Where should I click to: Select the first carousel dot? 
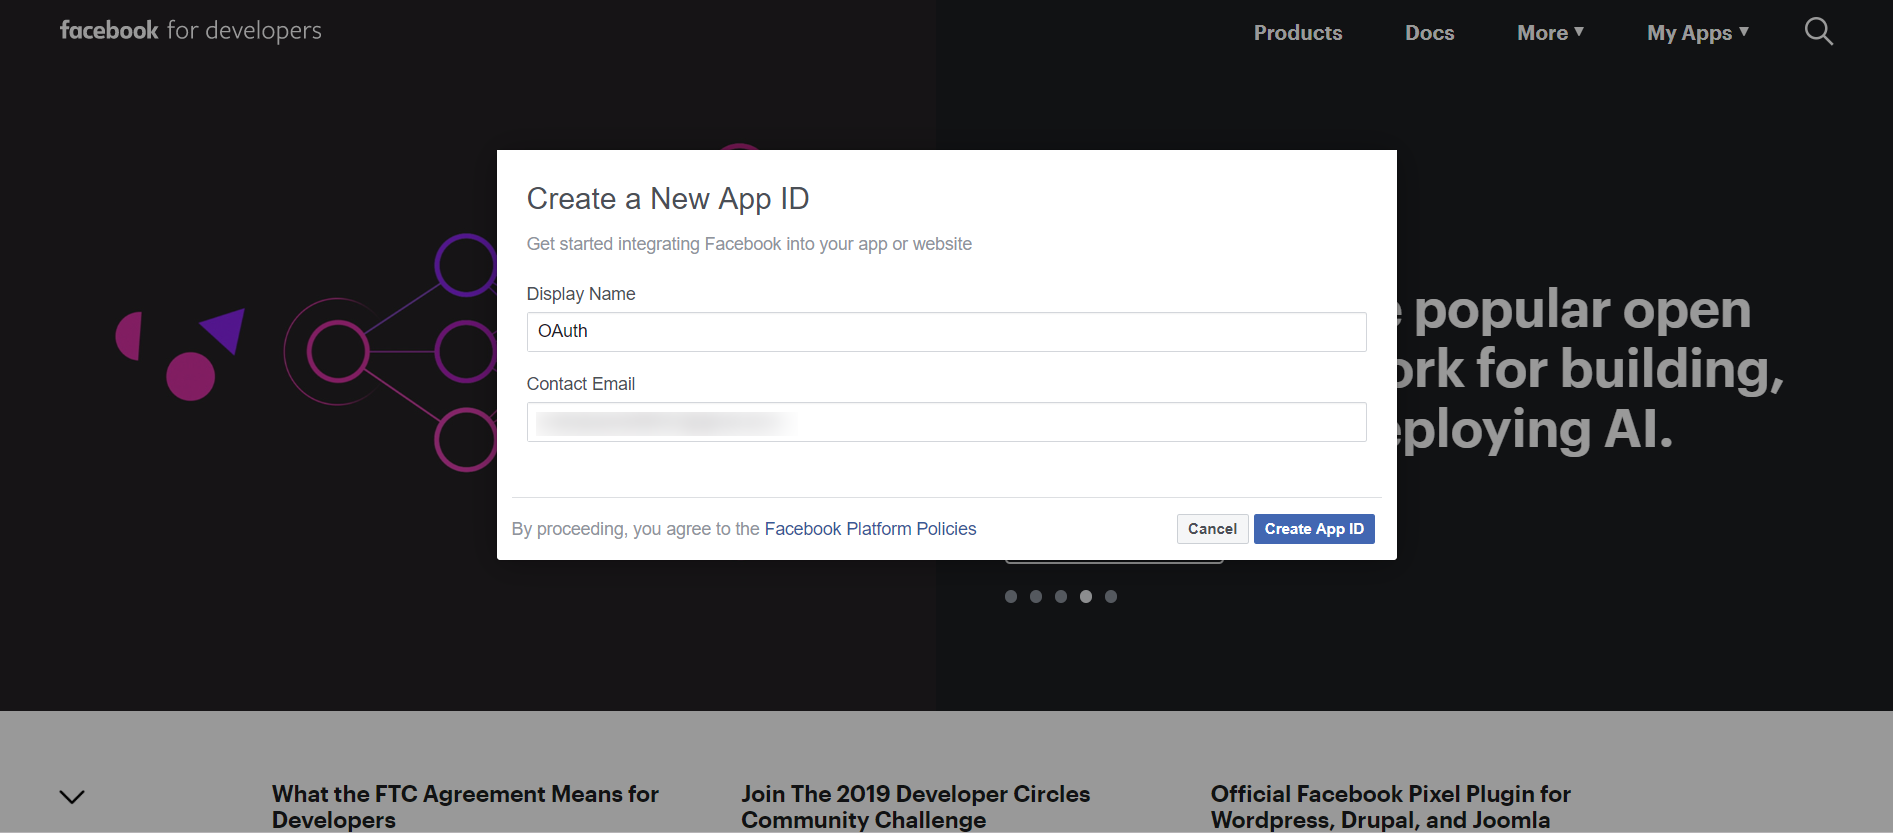tap(1011, 597)
